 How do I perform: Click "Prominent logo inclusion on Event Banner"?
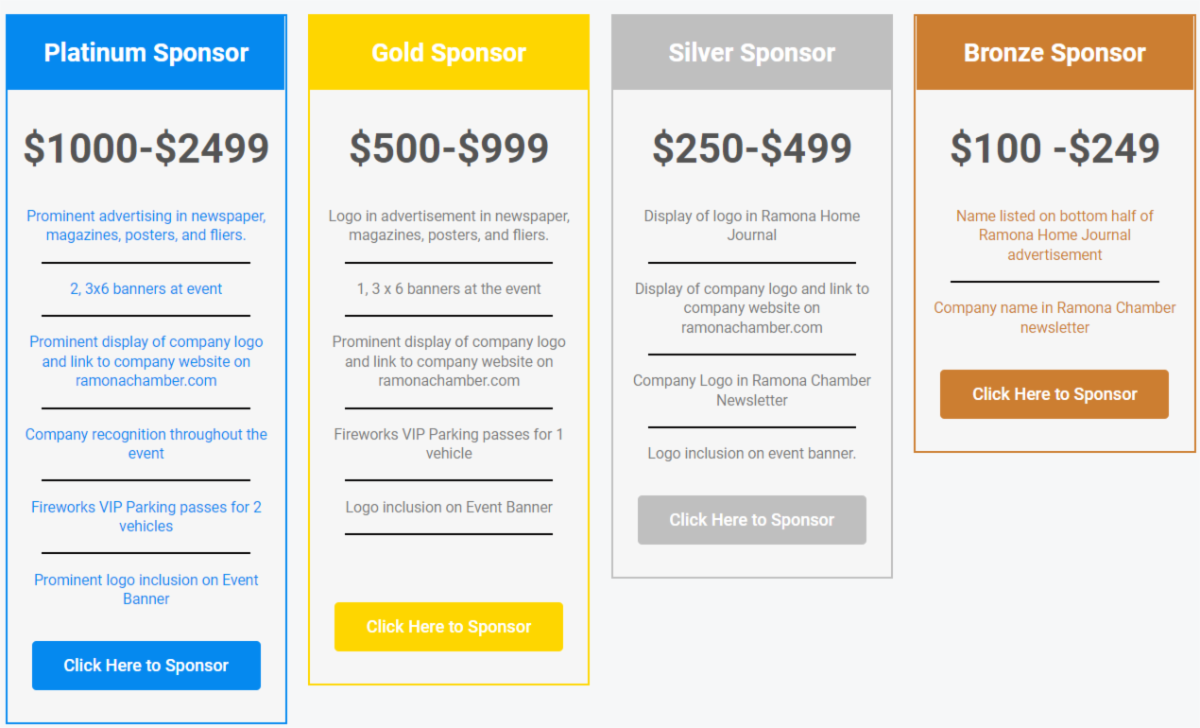(146, 589)
